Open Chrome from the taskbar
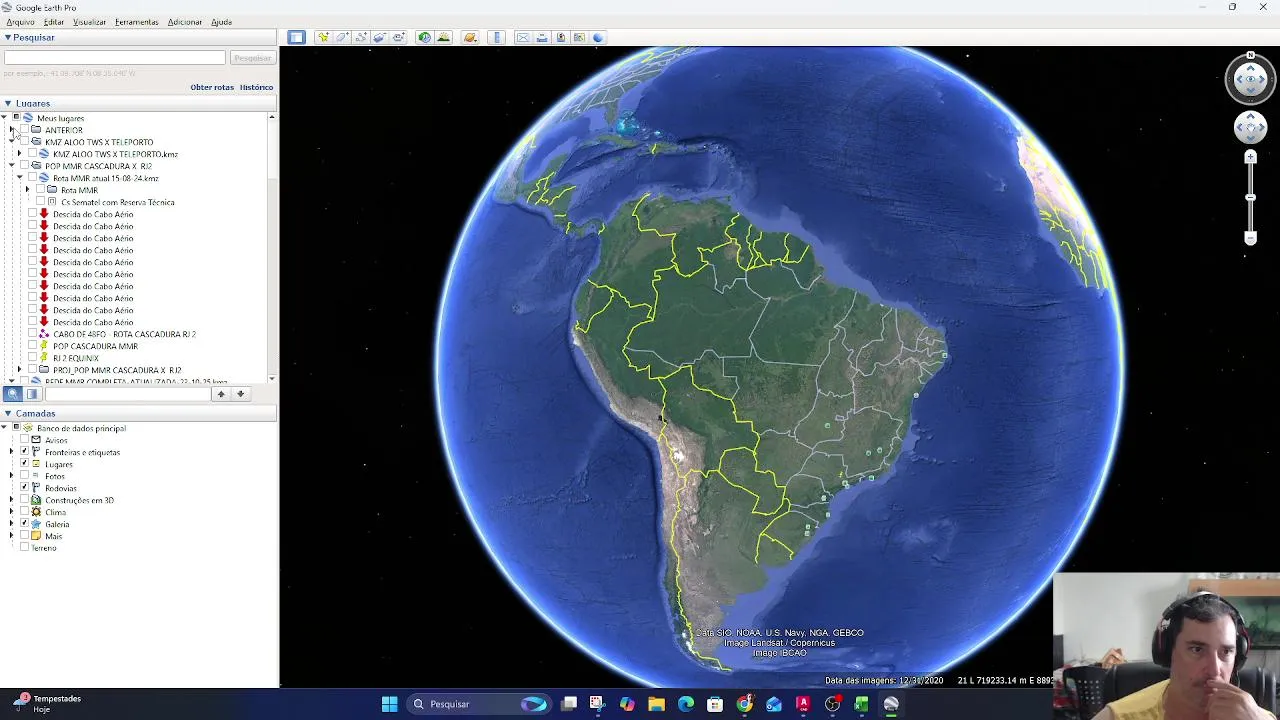Screen dimensions: 1280x720 coord(744,704)
